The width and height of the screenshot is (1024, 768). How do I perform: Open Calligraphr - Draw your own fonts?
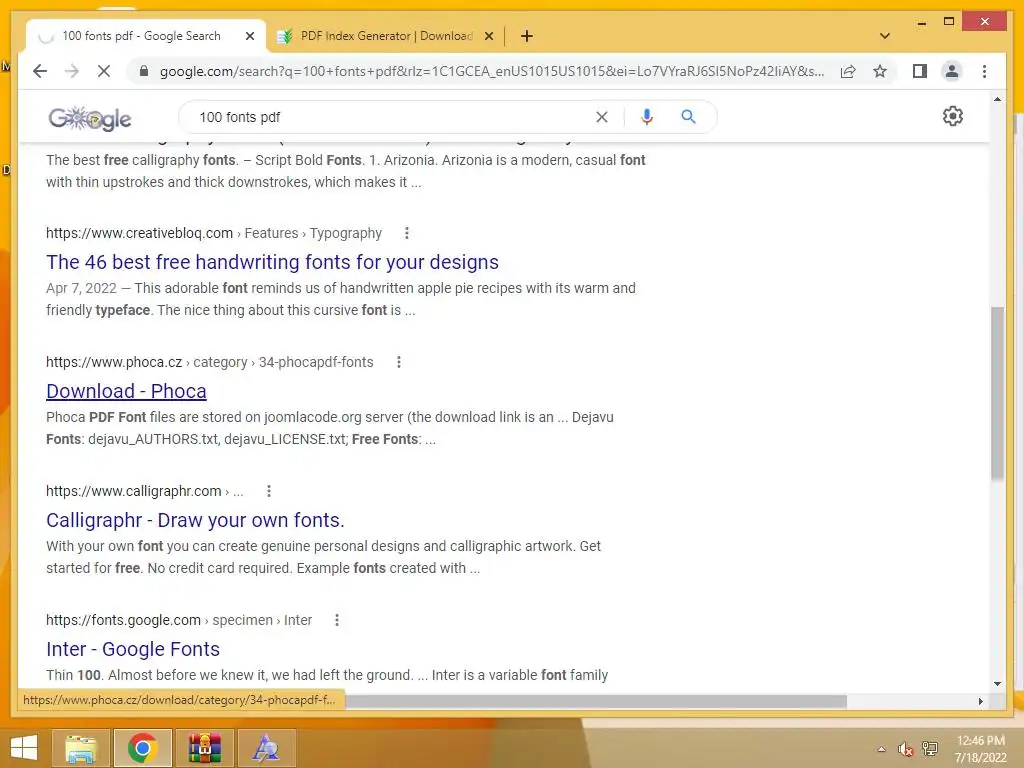pos(195,520)
